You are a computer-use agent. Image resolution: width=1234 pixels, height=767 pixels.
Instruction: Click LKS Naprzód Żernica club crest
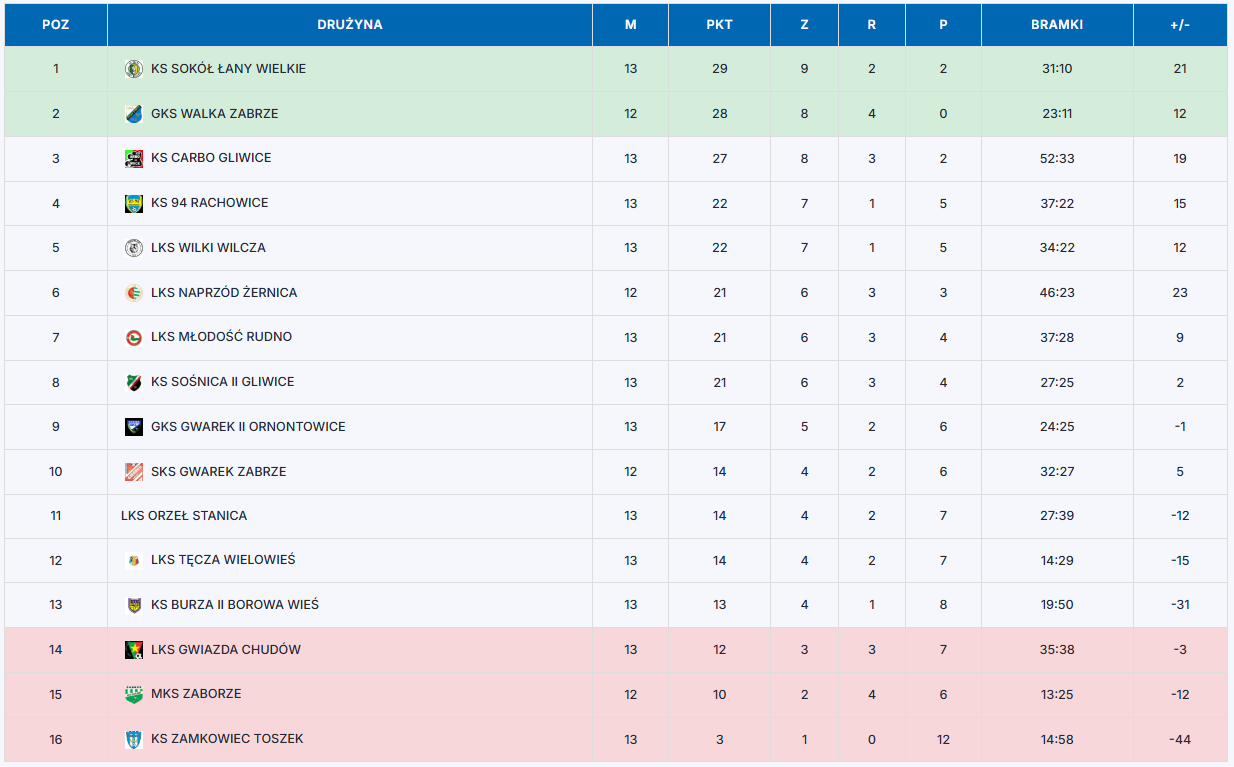(x=133, y=293)
